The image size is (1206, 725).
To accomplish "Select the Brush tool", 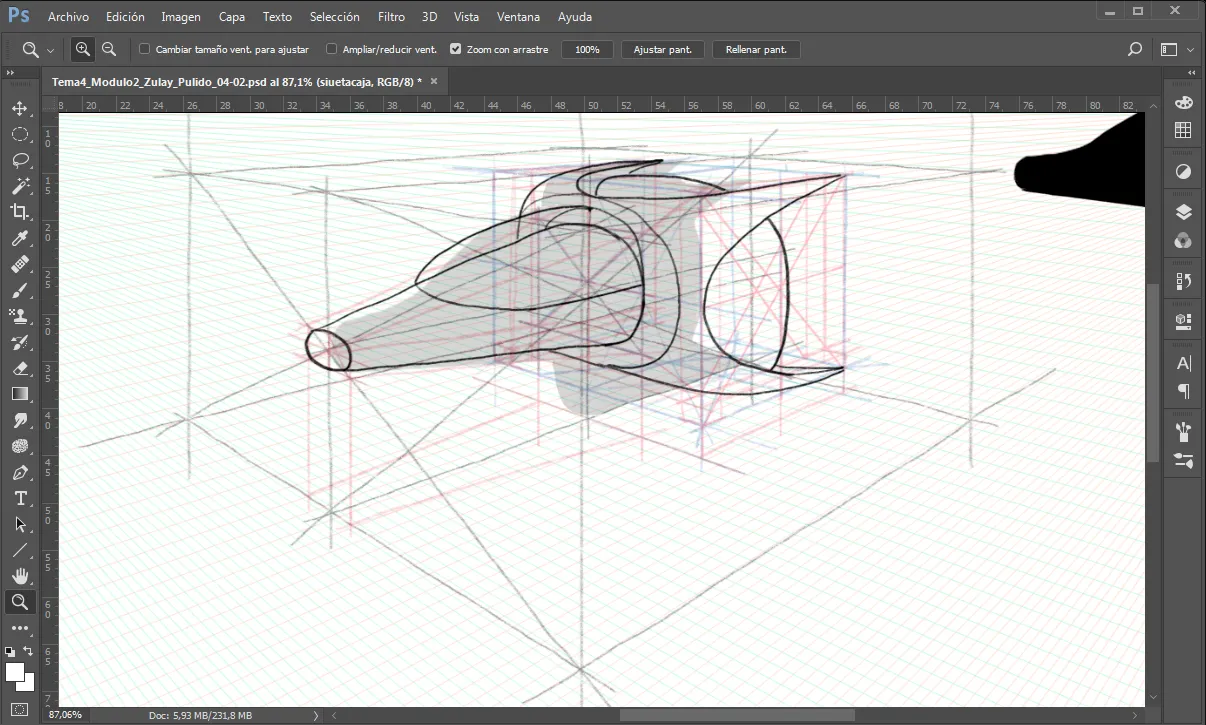I will [19, 290].
